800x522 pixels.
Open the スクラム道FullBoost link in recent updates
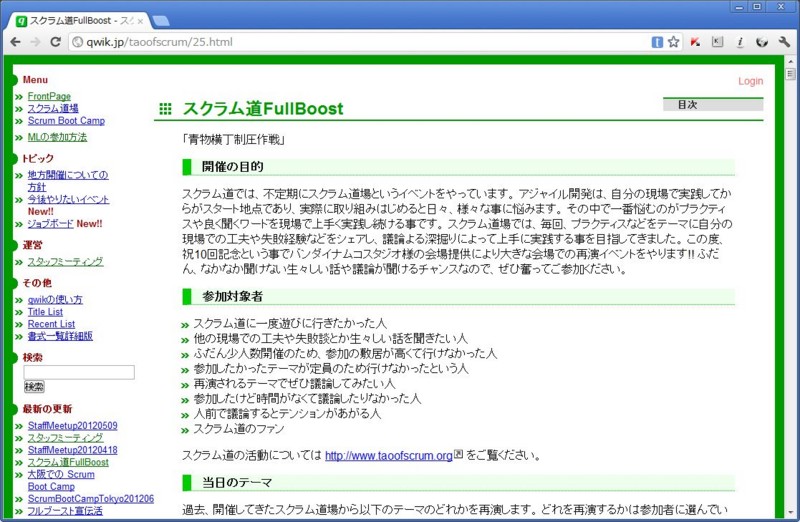click(68, 462)
